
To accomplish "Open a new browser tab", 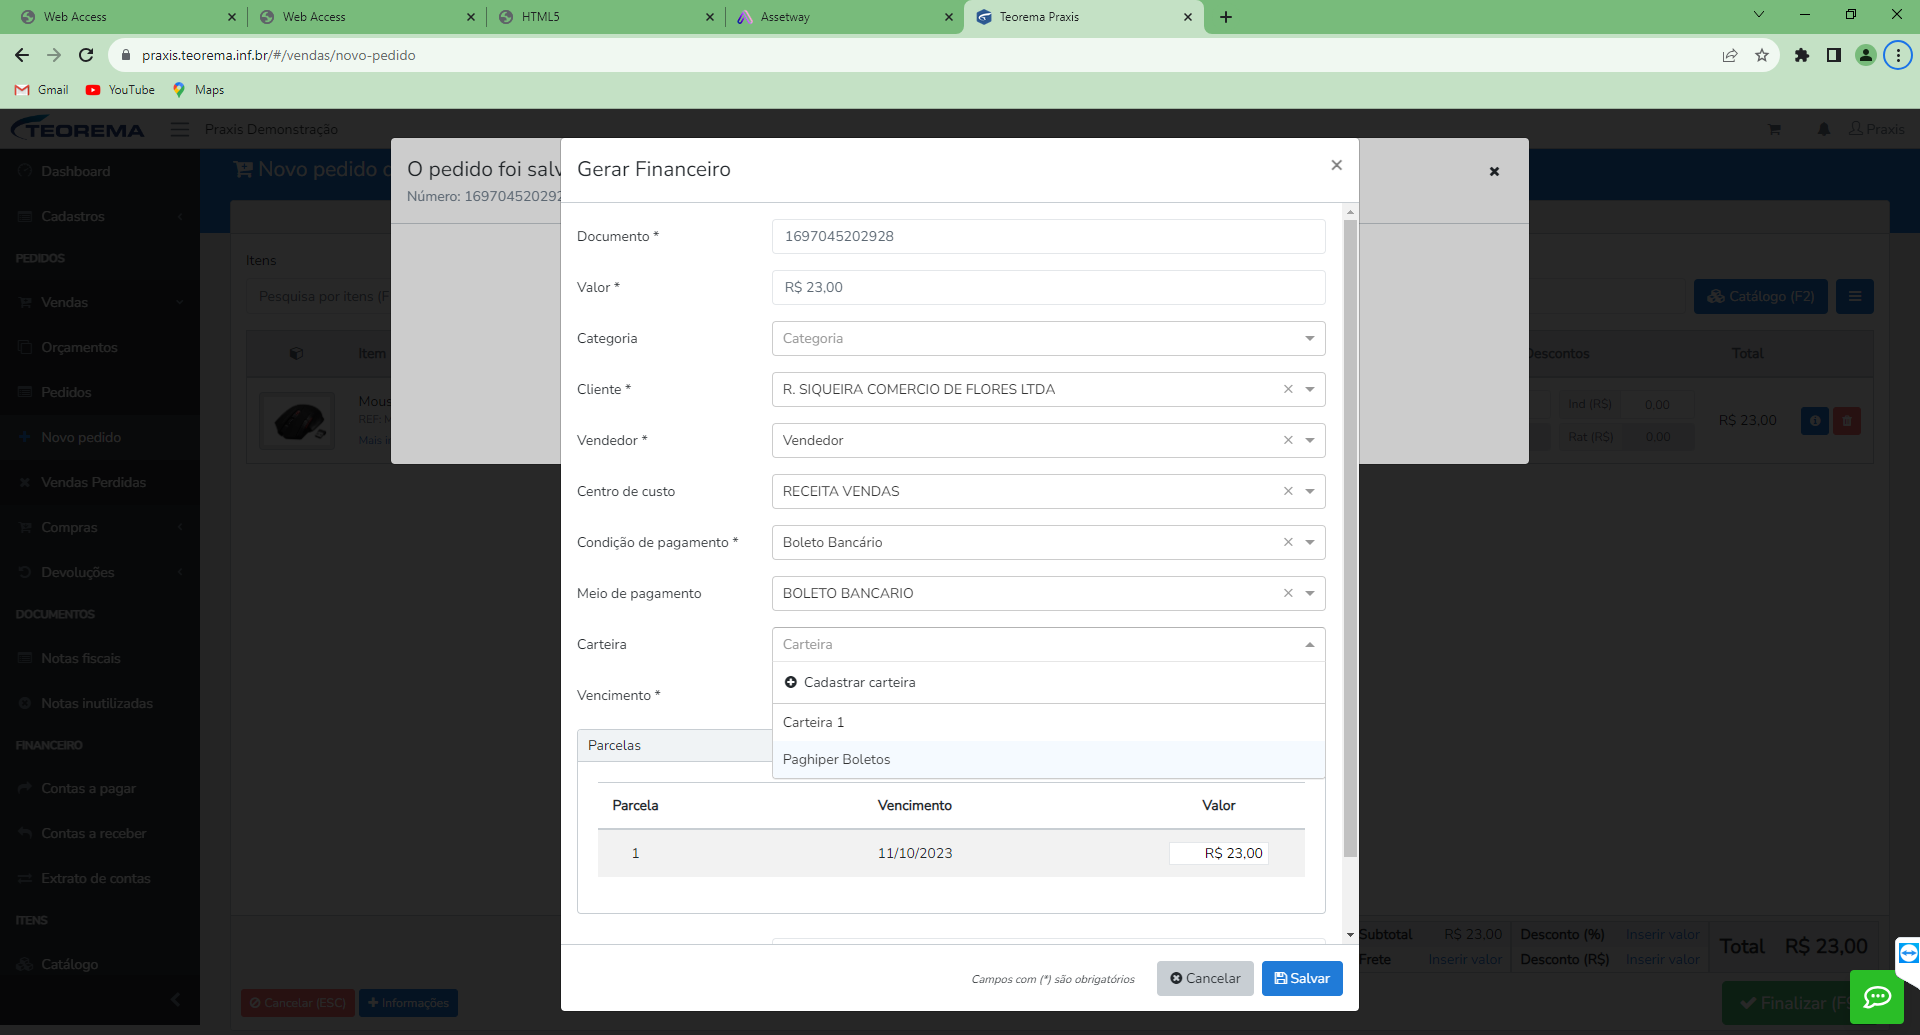I will point(1226,17).
